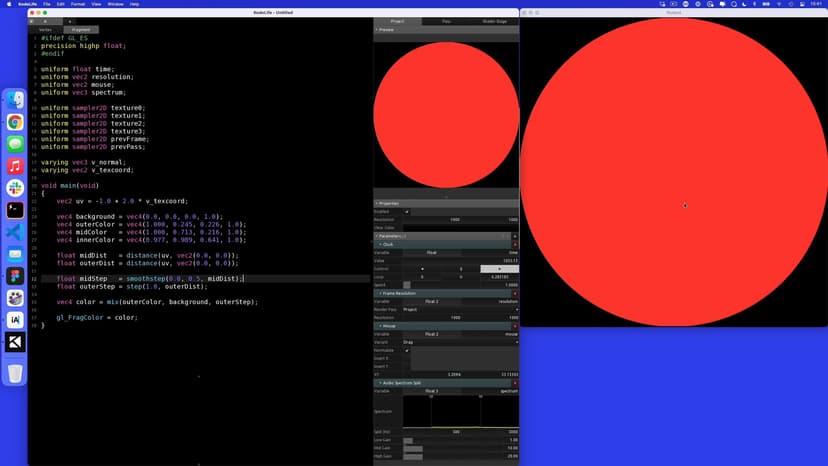
Task: Open the Trash in the dock
Action: (x=15, y=373)
